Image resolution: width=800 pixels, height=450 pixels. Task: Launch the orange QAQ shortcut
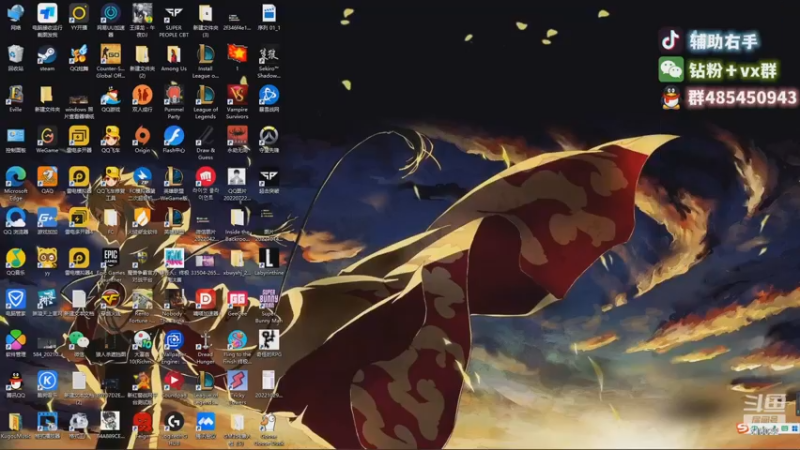[x=47, y=178]
